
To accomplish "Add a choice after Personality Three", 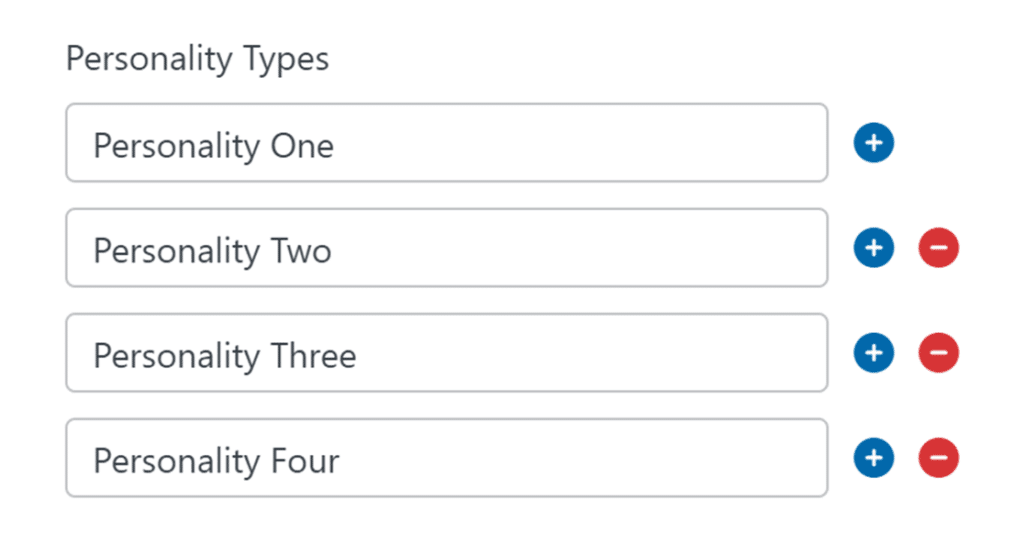I will click(873, 353).
